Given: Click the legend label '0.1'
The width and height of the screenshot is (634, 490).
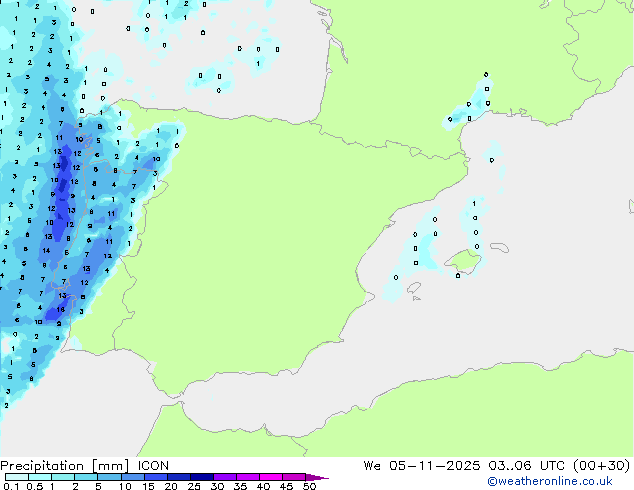Looking at the screenshot, I should click(11, 486).
